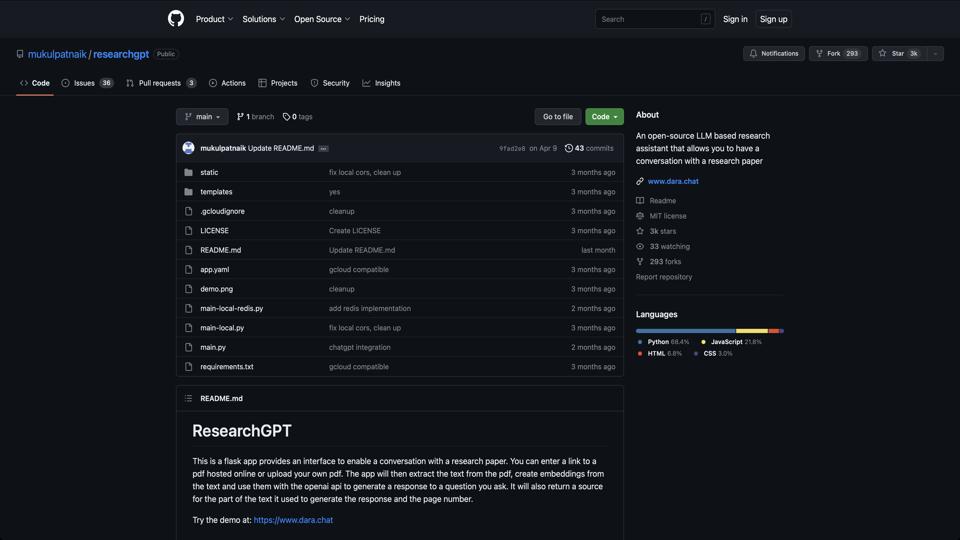
Task: Open https://www.dara.chat demo link in README
Action: [293, 520]
